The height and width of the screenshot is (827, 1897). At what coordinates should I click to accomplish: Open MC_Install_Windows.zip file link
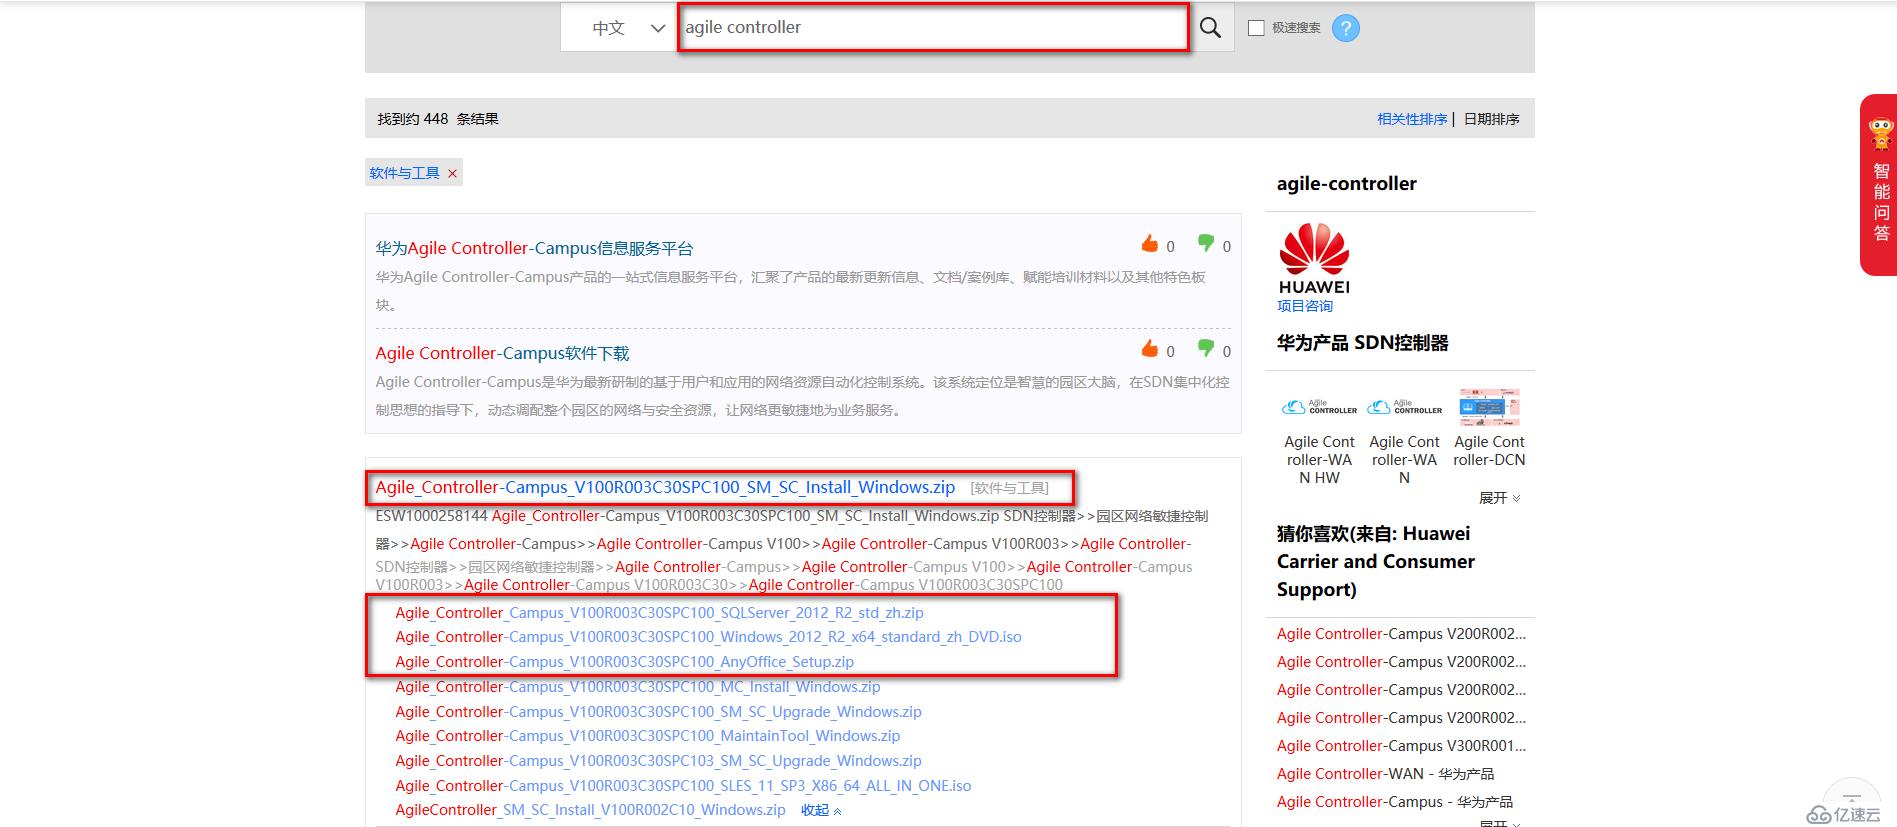(637, 687)
